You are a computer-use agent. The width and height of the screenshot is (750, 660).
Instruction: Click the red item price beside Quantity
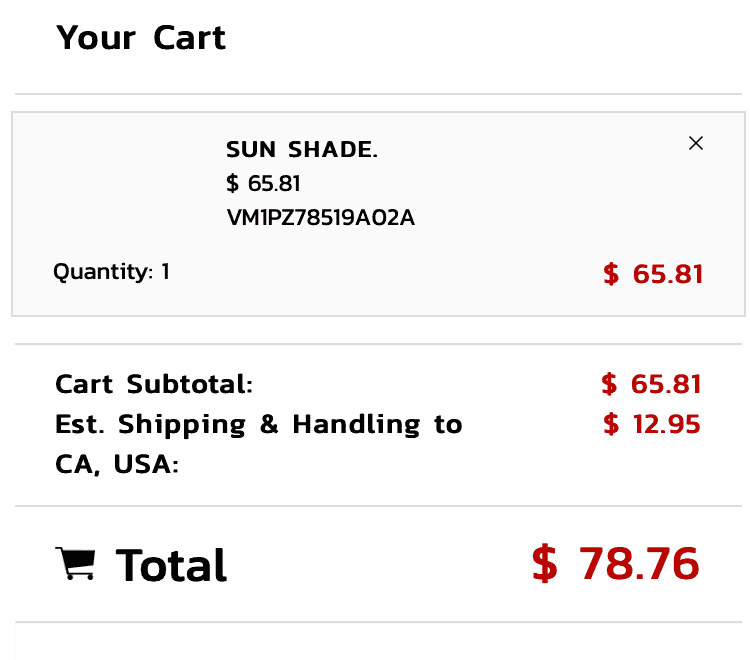(653, 274)
